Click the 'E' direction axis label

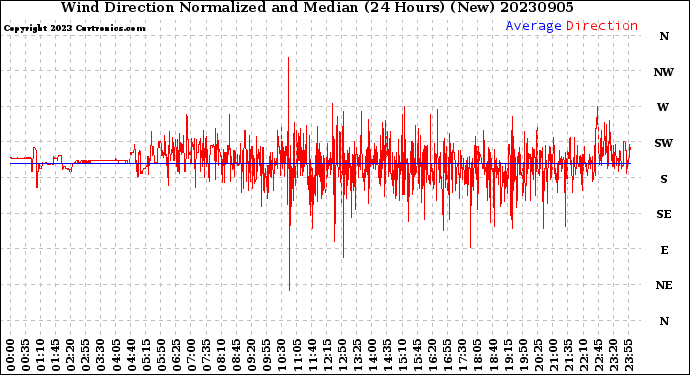pyautogui.click(x=664, y=250)
